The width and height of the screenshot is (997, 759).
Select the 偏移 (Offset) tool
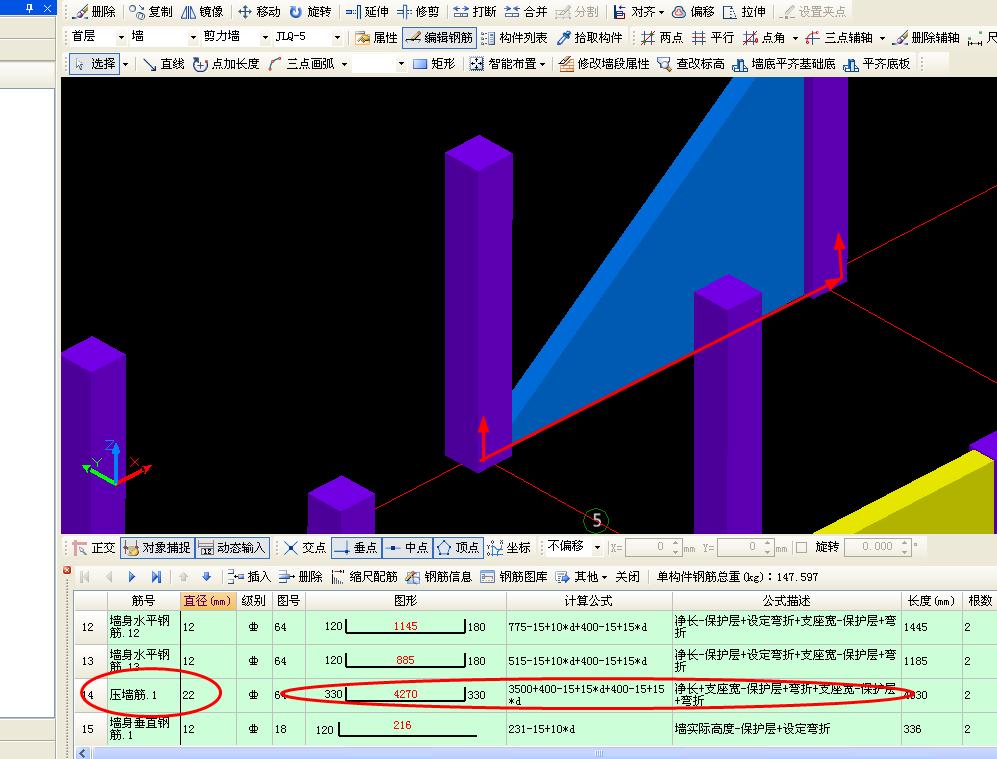pyautogui.click(x=693, y=11)
